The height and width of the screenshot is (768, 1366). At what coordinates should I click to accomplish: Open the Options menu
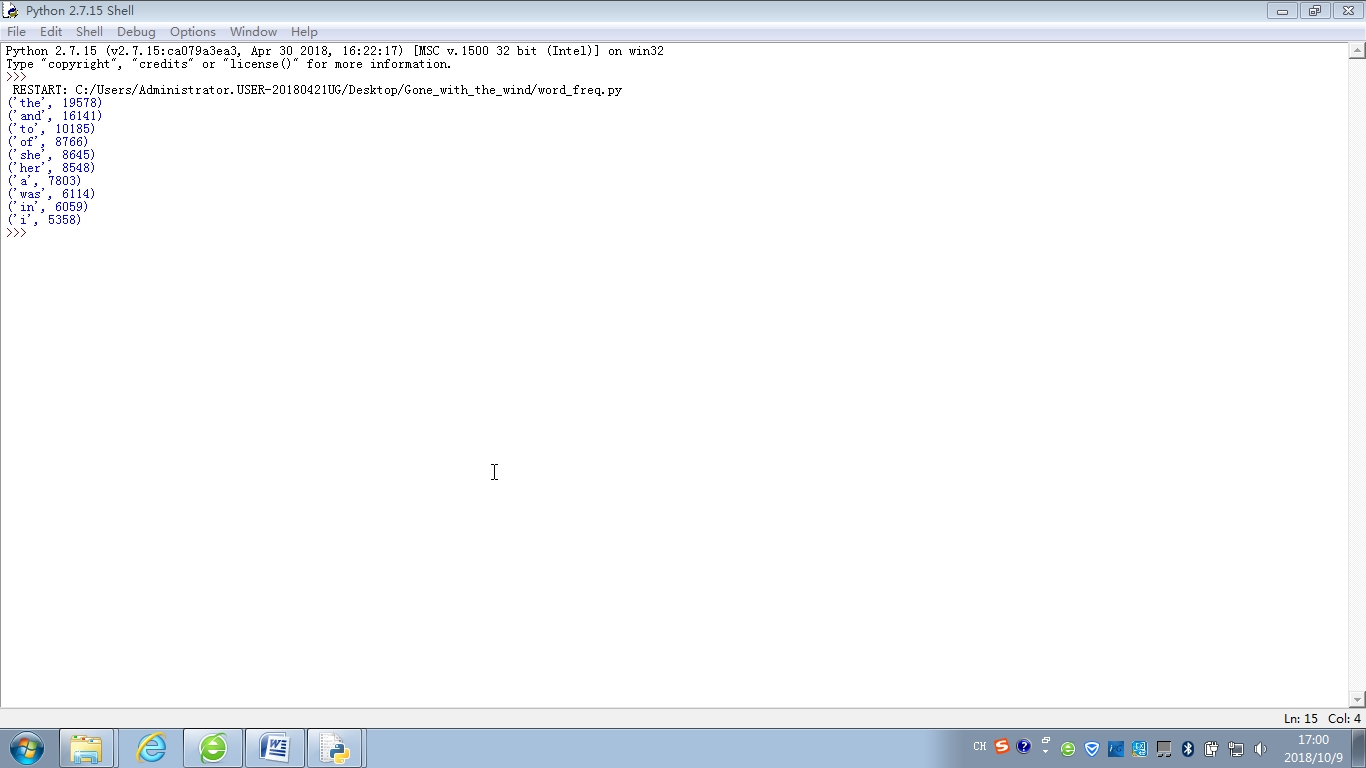click(193, 32)
